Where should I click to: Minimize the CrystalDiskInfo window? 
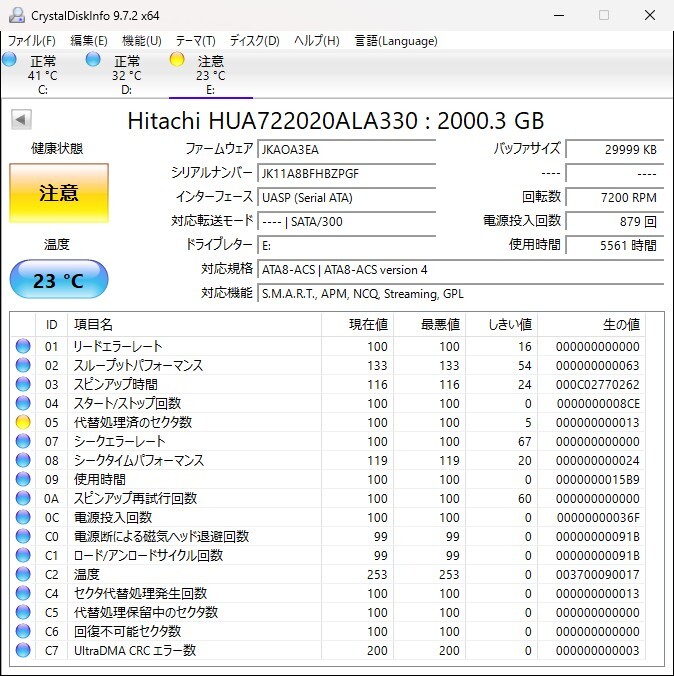[559, 16]
